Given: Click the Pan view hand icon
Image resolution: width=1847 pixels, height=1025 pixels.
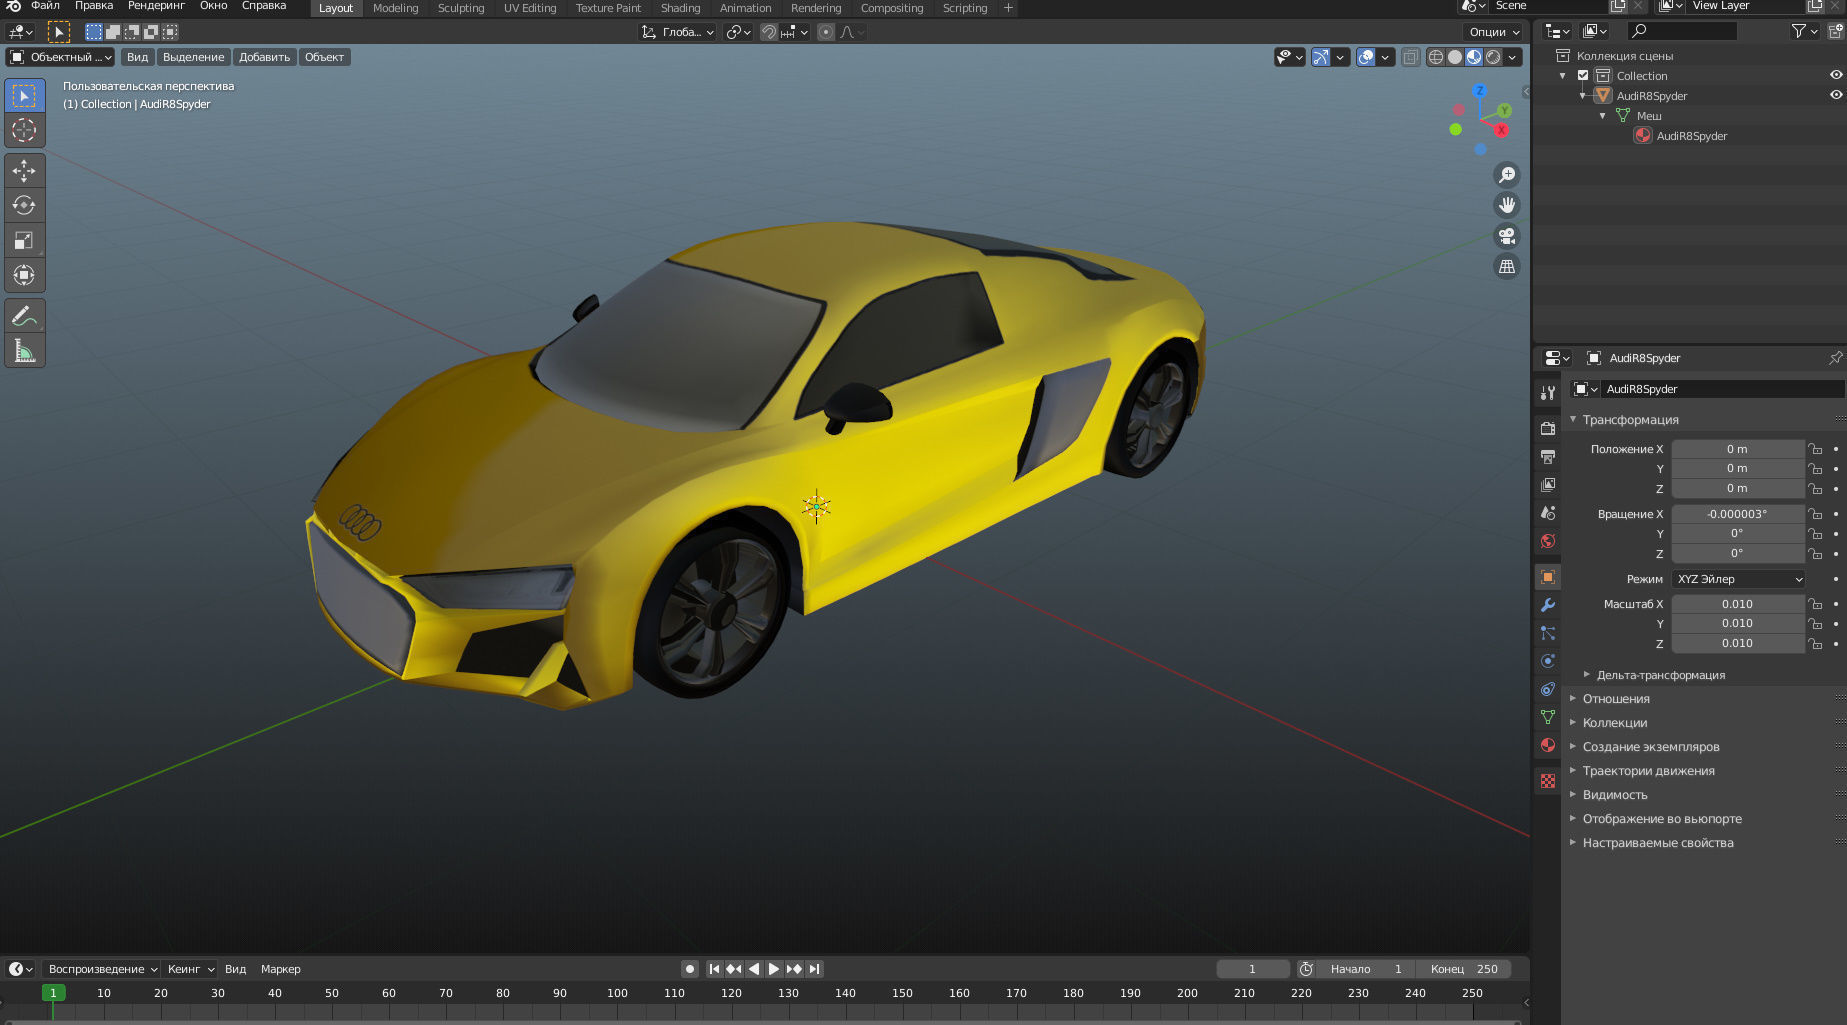Looking at the screenshot, I should click(1507, 205).
